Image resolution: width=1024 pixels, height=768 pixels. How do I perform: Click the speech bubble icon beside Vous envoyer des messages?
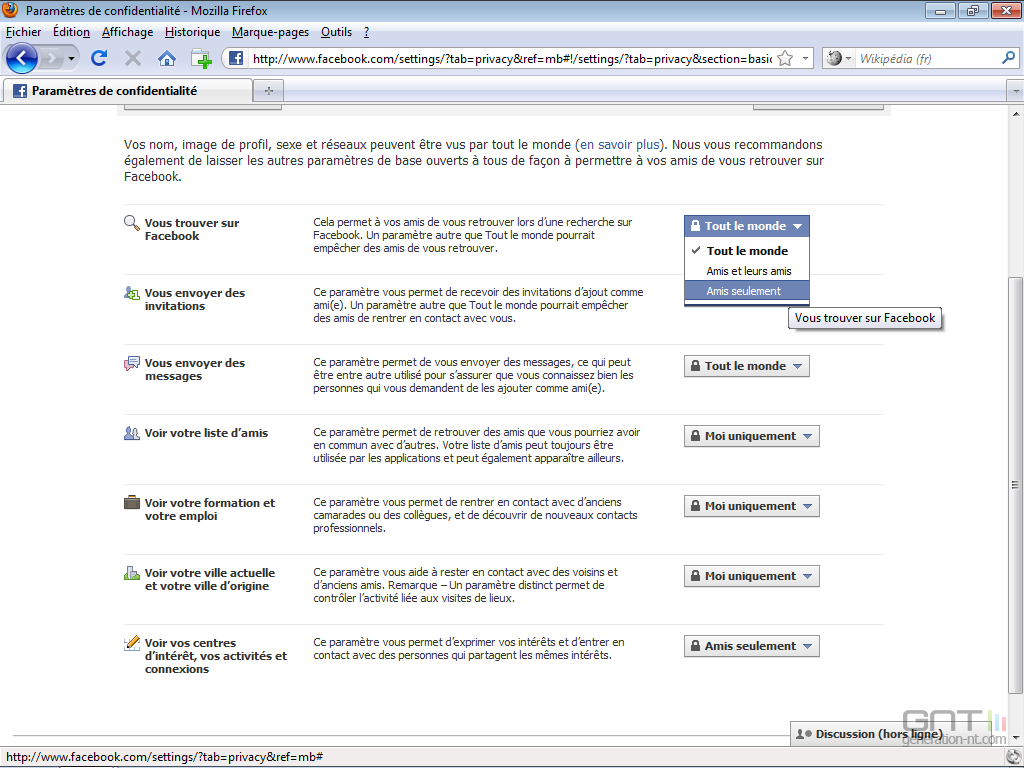tap(131, 363)
